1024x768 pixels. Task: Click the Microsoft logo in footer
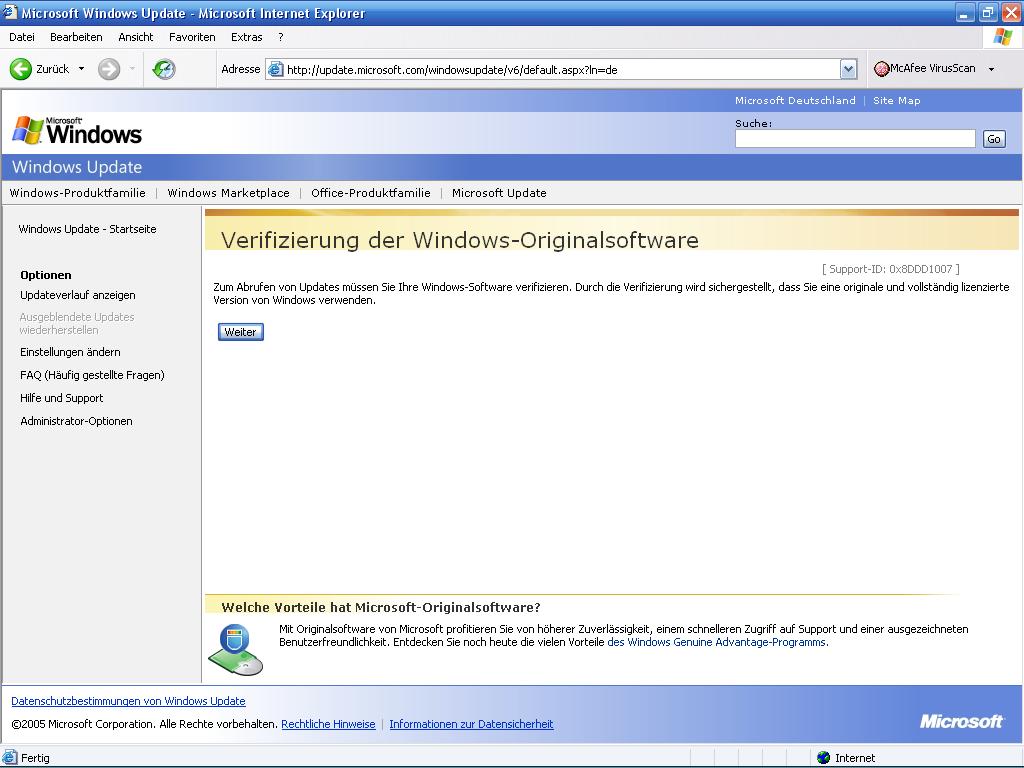point(961,721)
